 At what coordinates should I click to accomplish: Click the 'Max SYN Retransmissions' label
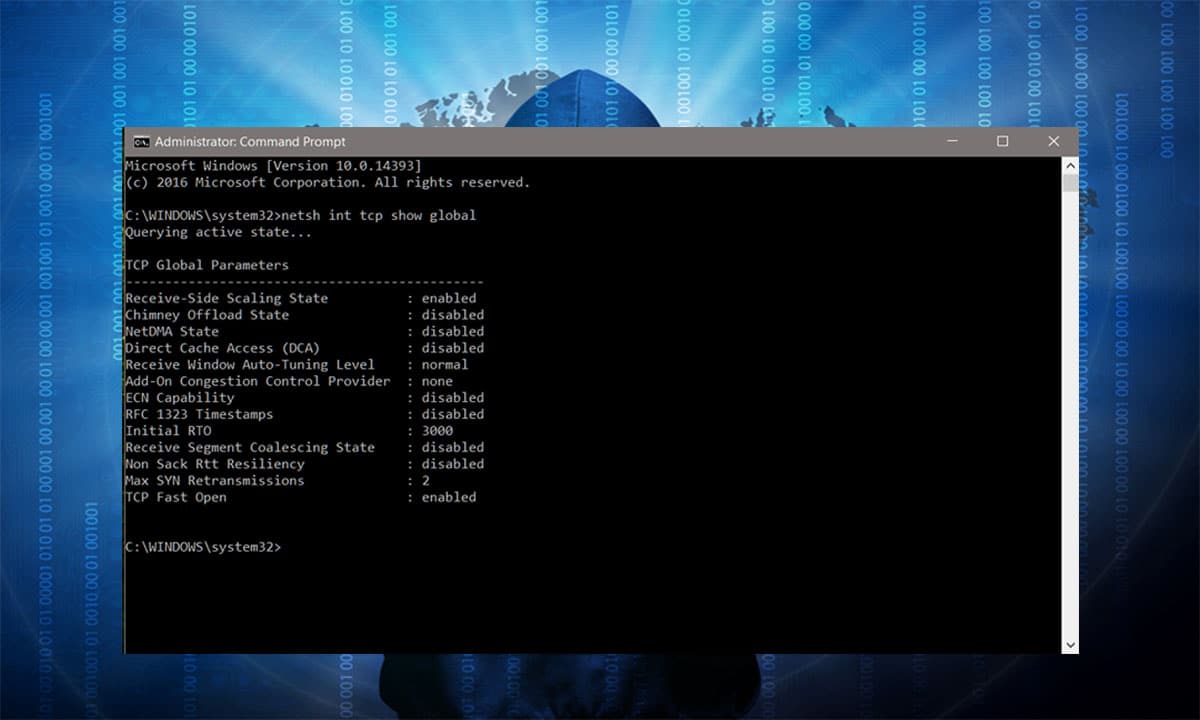click(x=215, y=480)
